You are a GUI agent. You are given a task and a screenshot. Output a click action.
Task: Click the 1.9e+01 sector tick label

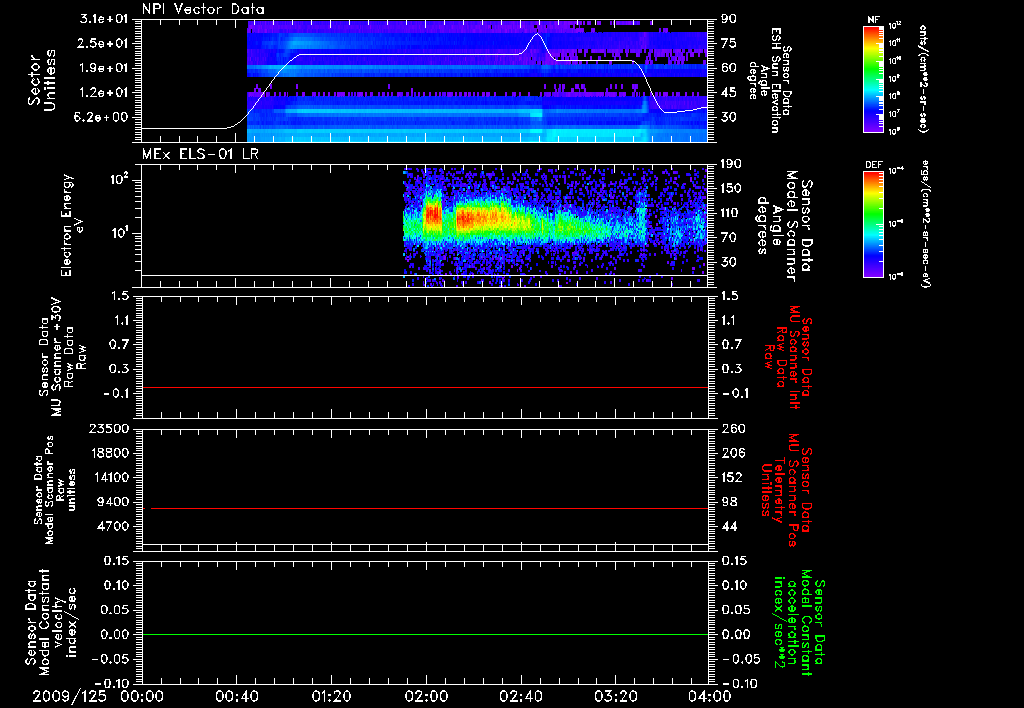coord(103,68)
